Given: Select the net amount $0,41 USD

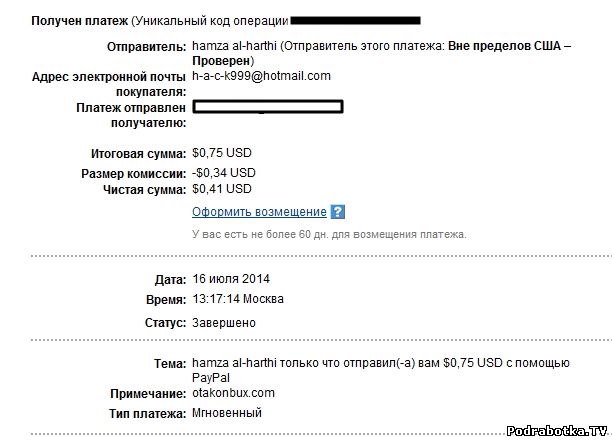Looking at the screenshot, I should 222,189.
